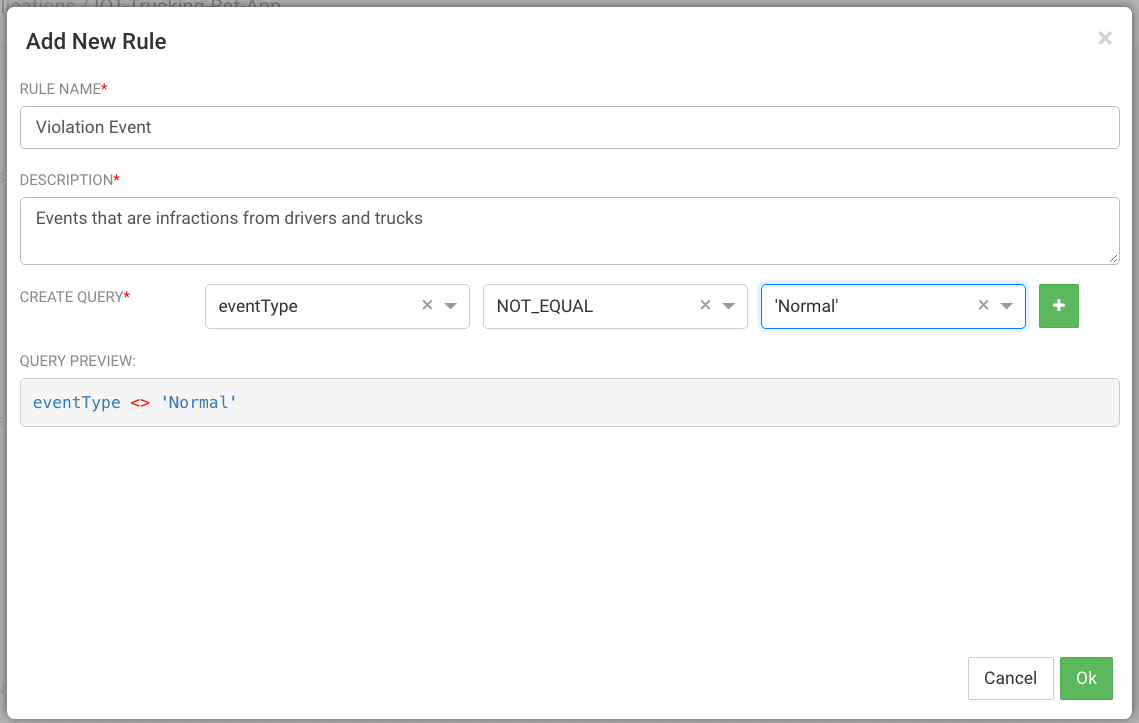Click the 'Normal' value in query preview
The width and height of the screenshot is (1139, 723).
click(x=198, y=403)
